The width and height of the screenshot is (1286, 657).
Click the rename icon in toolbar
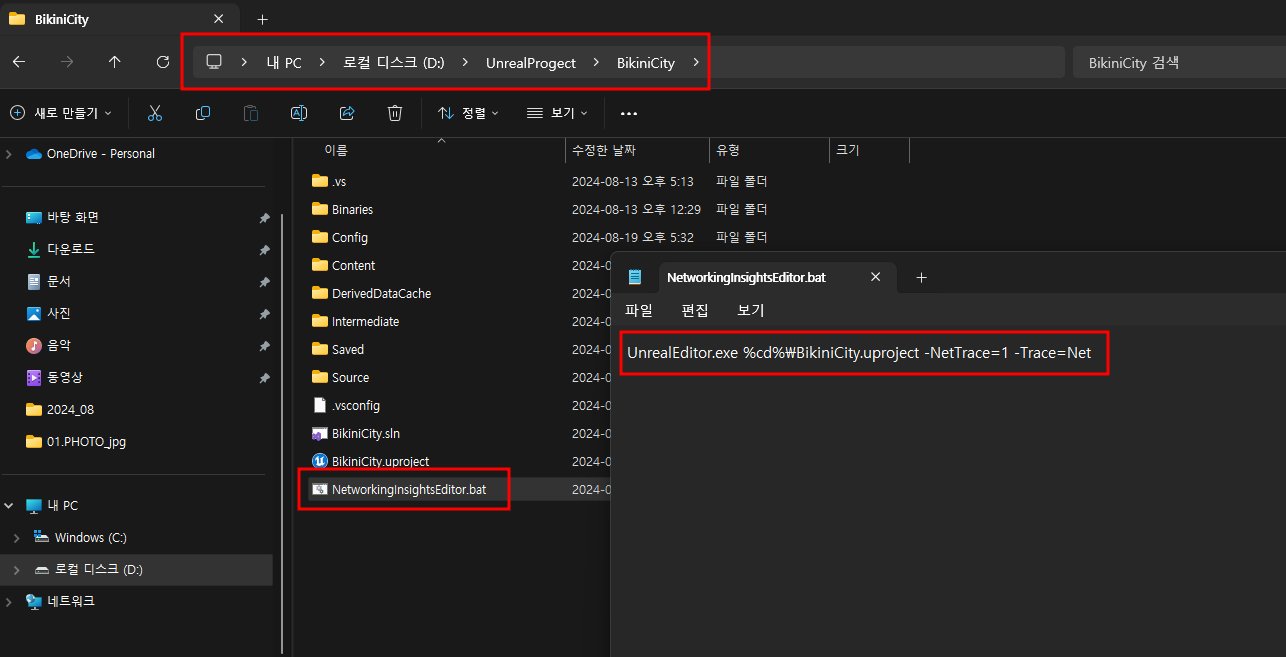click(x=299, y=113)
